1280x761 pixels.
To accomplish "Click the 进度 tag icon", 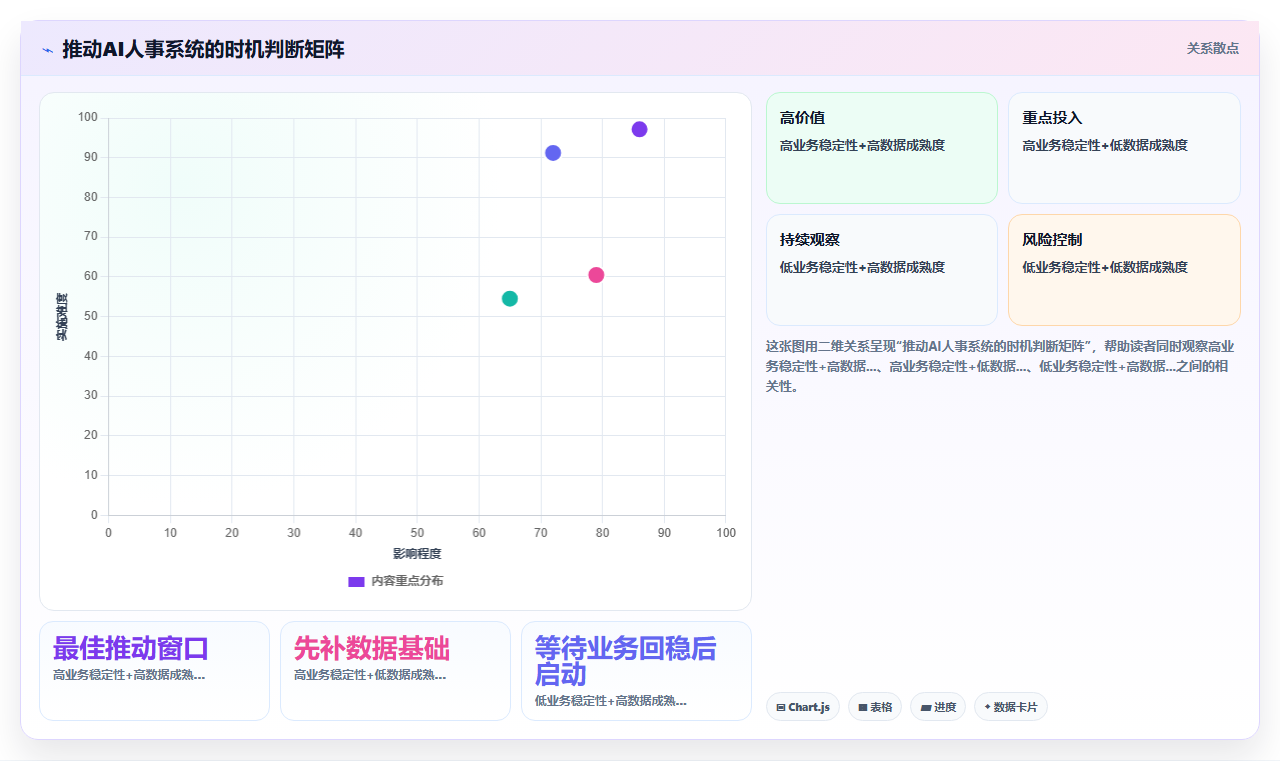I will 926,707.
